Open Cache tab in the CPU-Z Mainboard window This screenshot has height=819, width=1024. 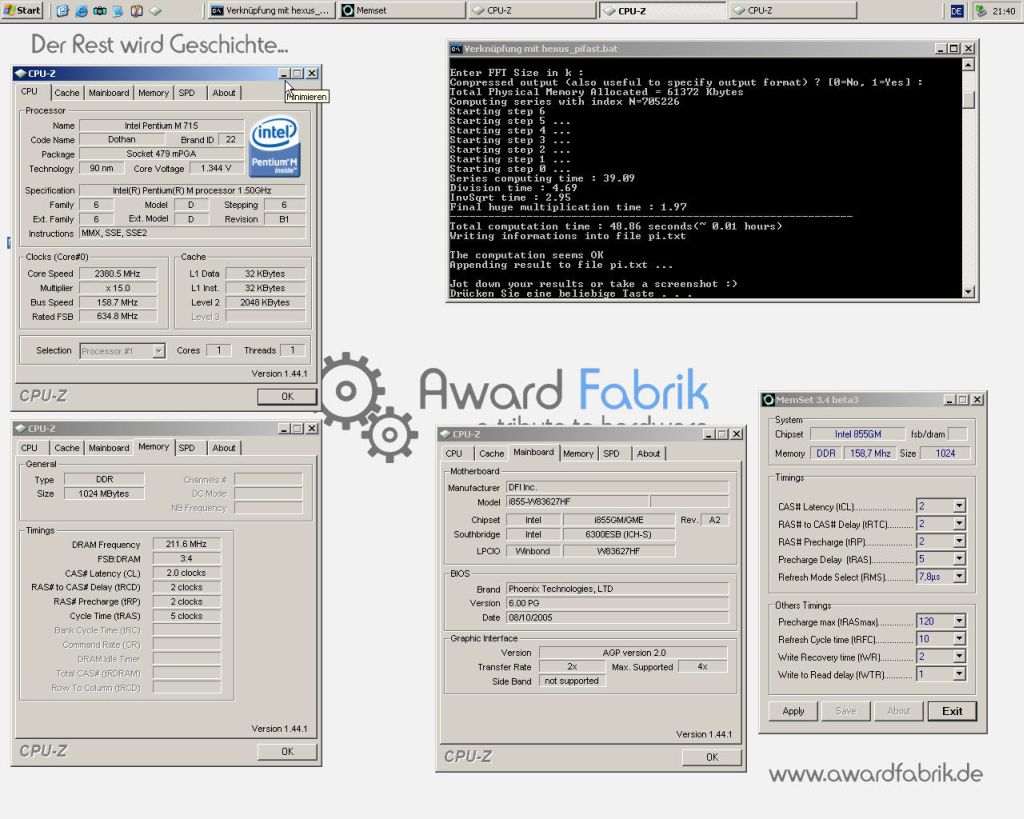point(491,453)
